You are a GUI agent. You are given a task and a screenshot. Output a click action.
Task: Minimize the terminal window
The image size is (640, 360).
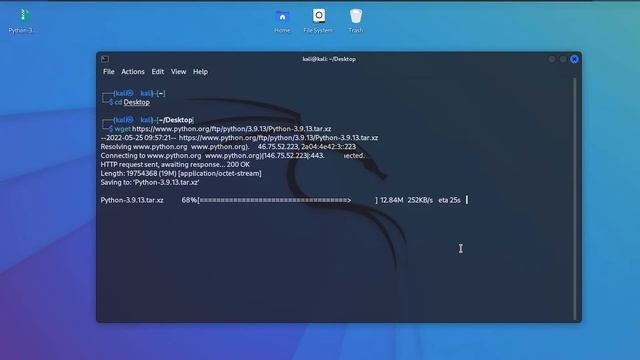[552, 59]
